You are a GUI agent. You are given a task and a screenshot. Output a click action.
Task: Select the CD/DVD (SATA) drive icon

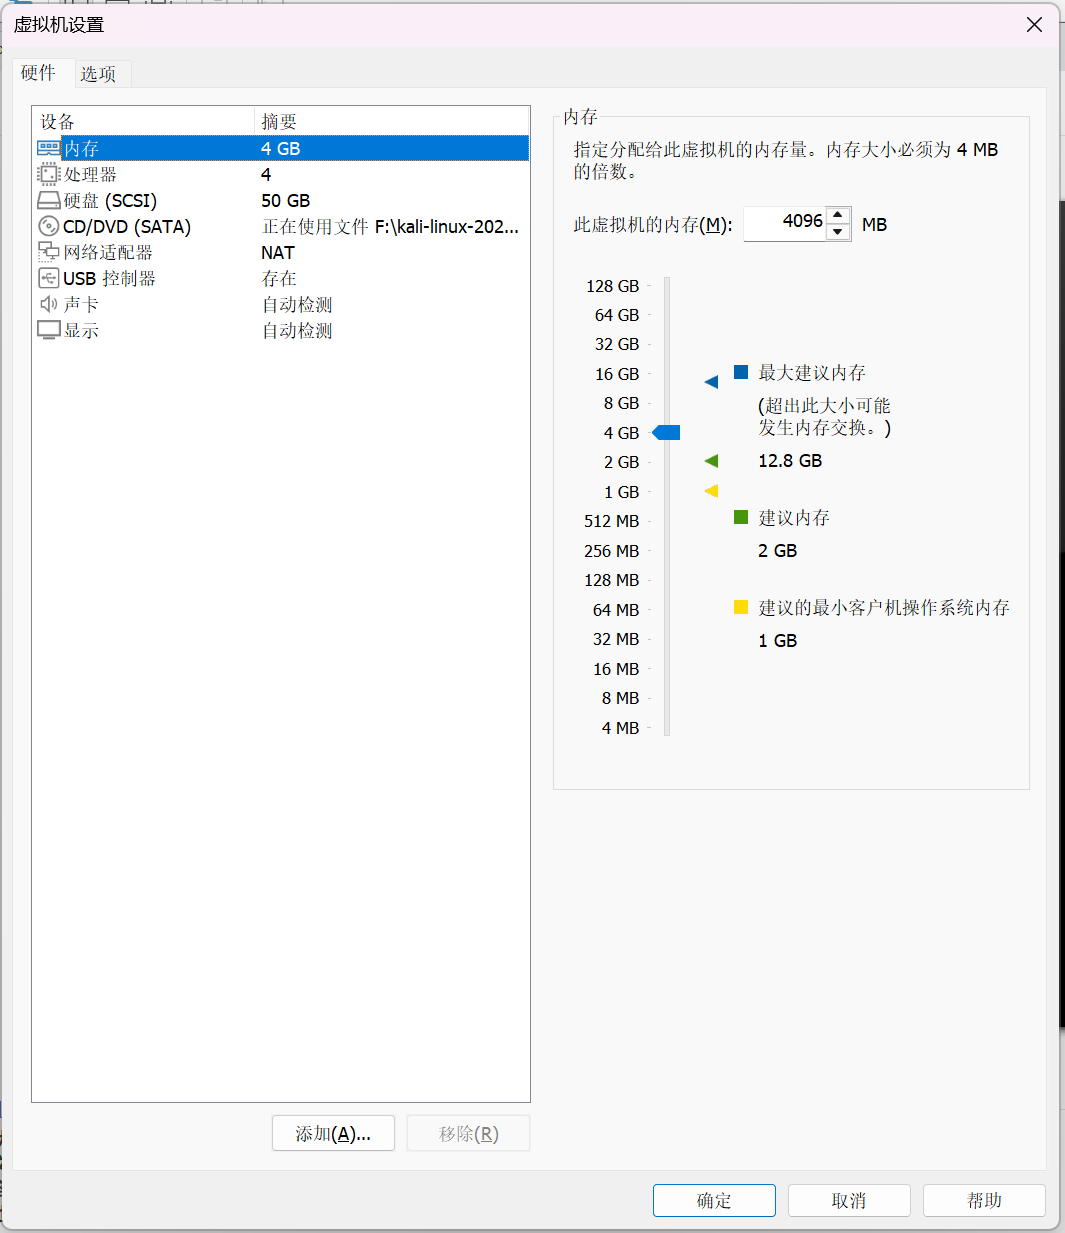coord(49,226)
